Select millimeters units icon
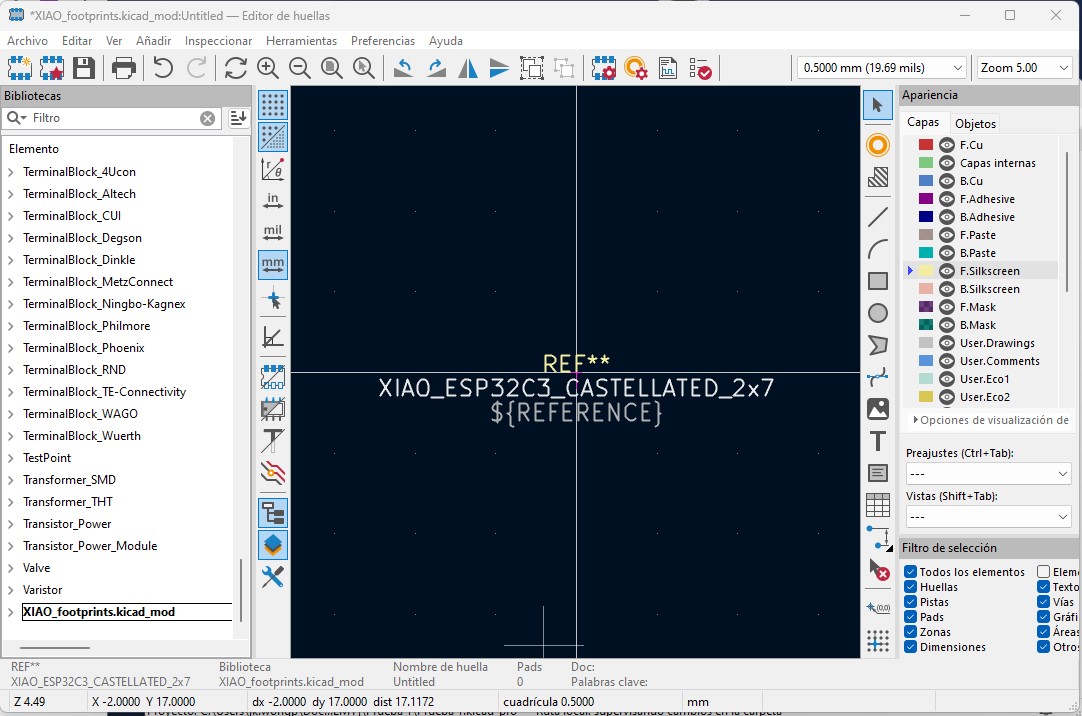The image size is (1082, 716). pos(273,264)
